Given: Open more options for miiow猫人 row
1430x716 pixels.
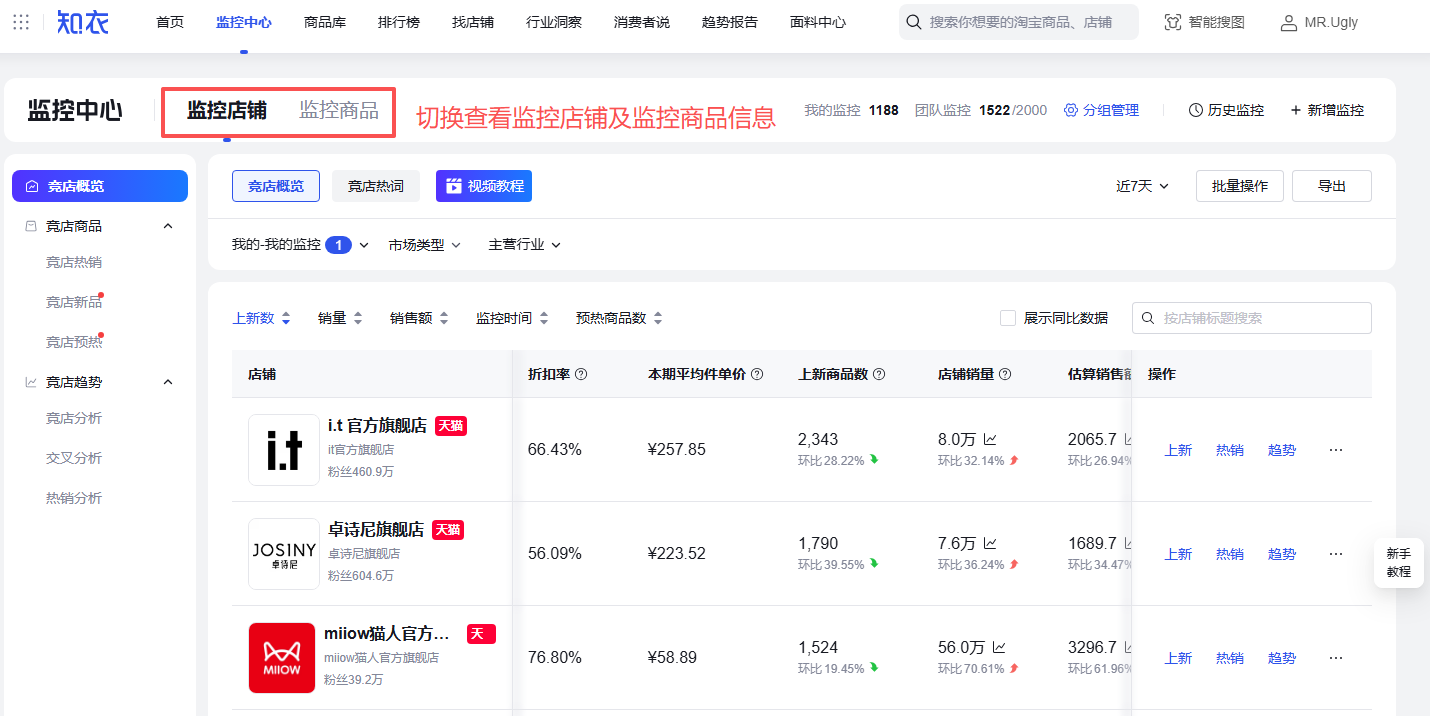Looking at the screenshot, I should point(1336,658).
